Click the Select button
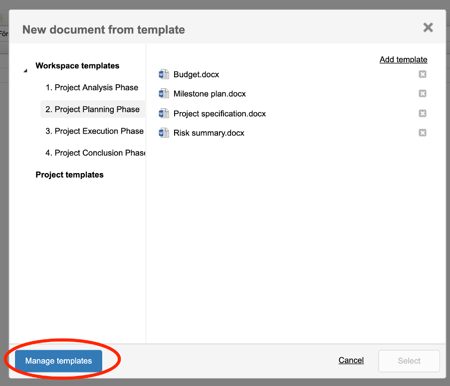Screen dimensions: 450x386 tap(409, 361)
